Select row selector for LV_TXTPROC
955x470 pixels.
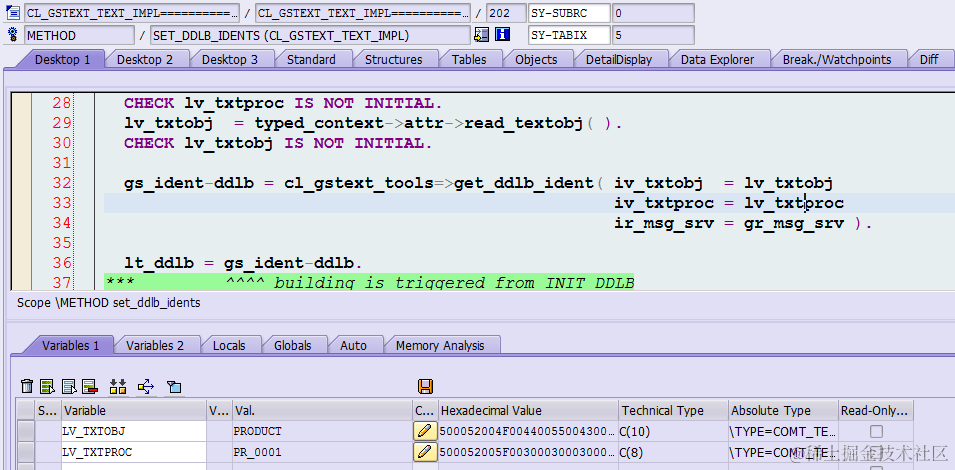coord(26,452)
